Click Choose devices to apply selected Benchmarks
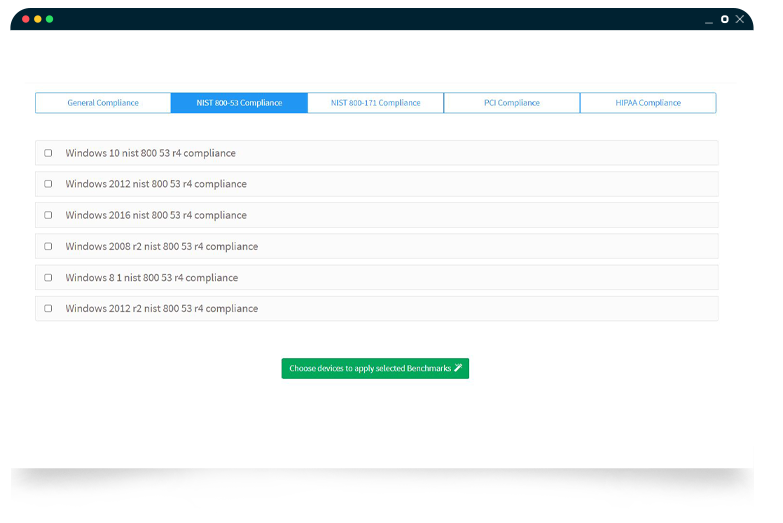 coord(375,369)
